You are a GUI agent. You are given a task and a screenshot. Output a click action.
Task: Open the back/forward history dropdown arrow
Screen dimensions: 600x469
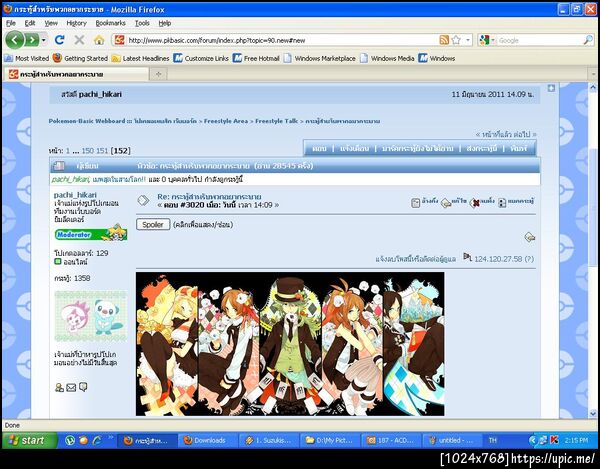[x=44, y=40]
